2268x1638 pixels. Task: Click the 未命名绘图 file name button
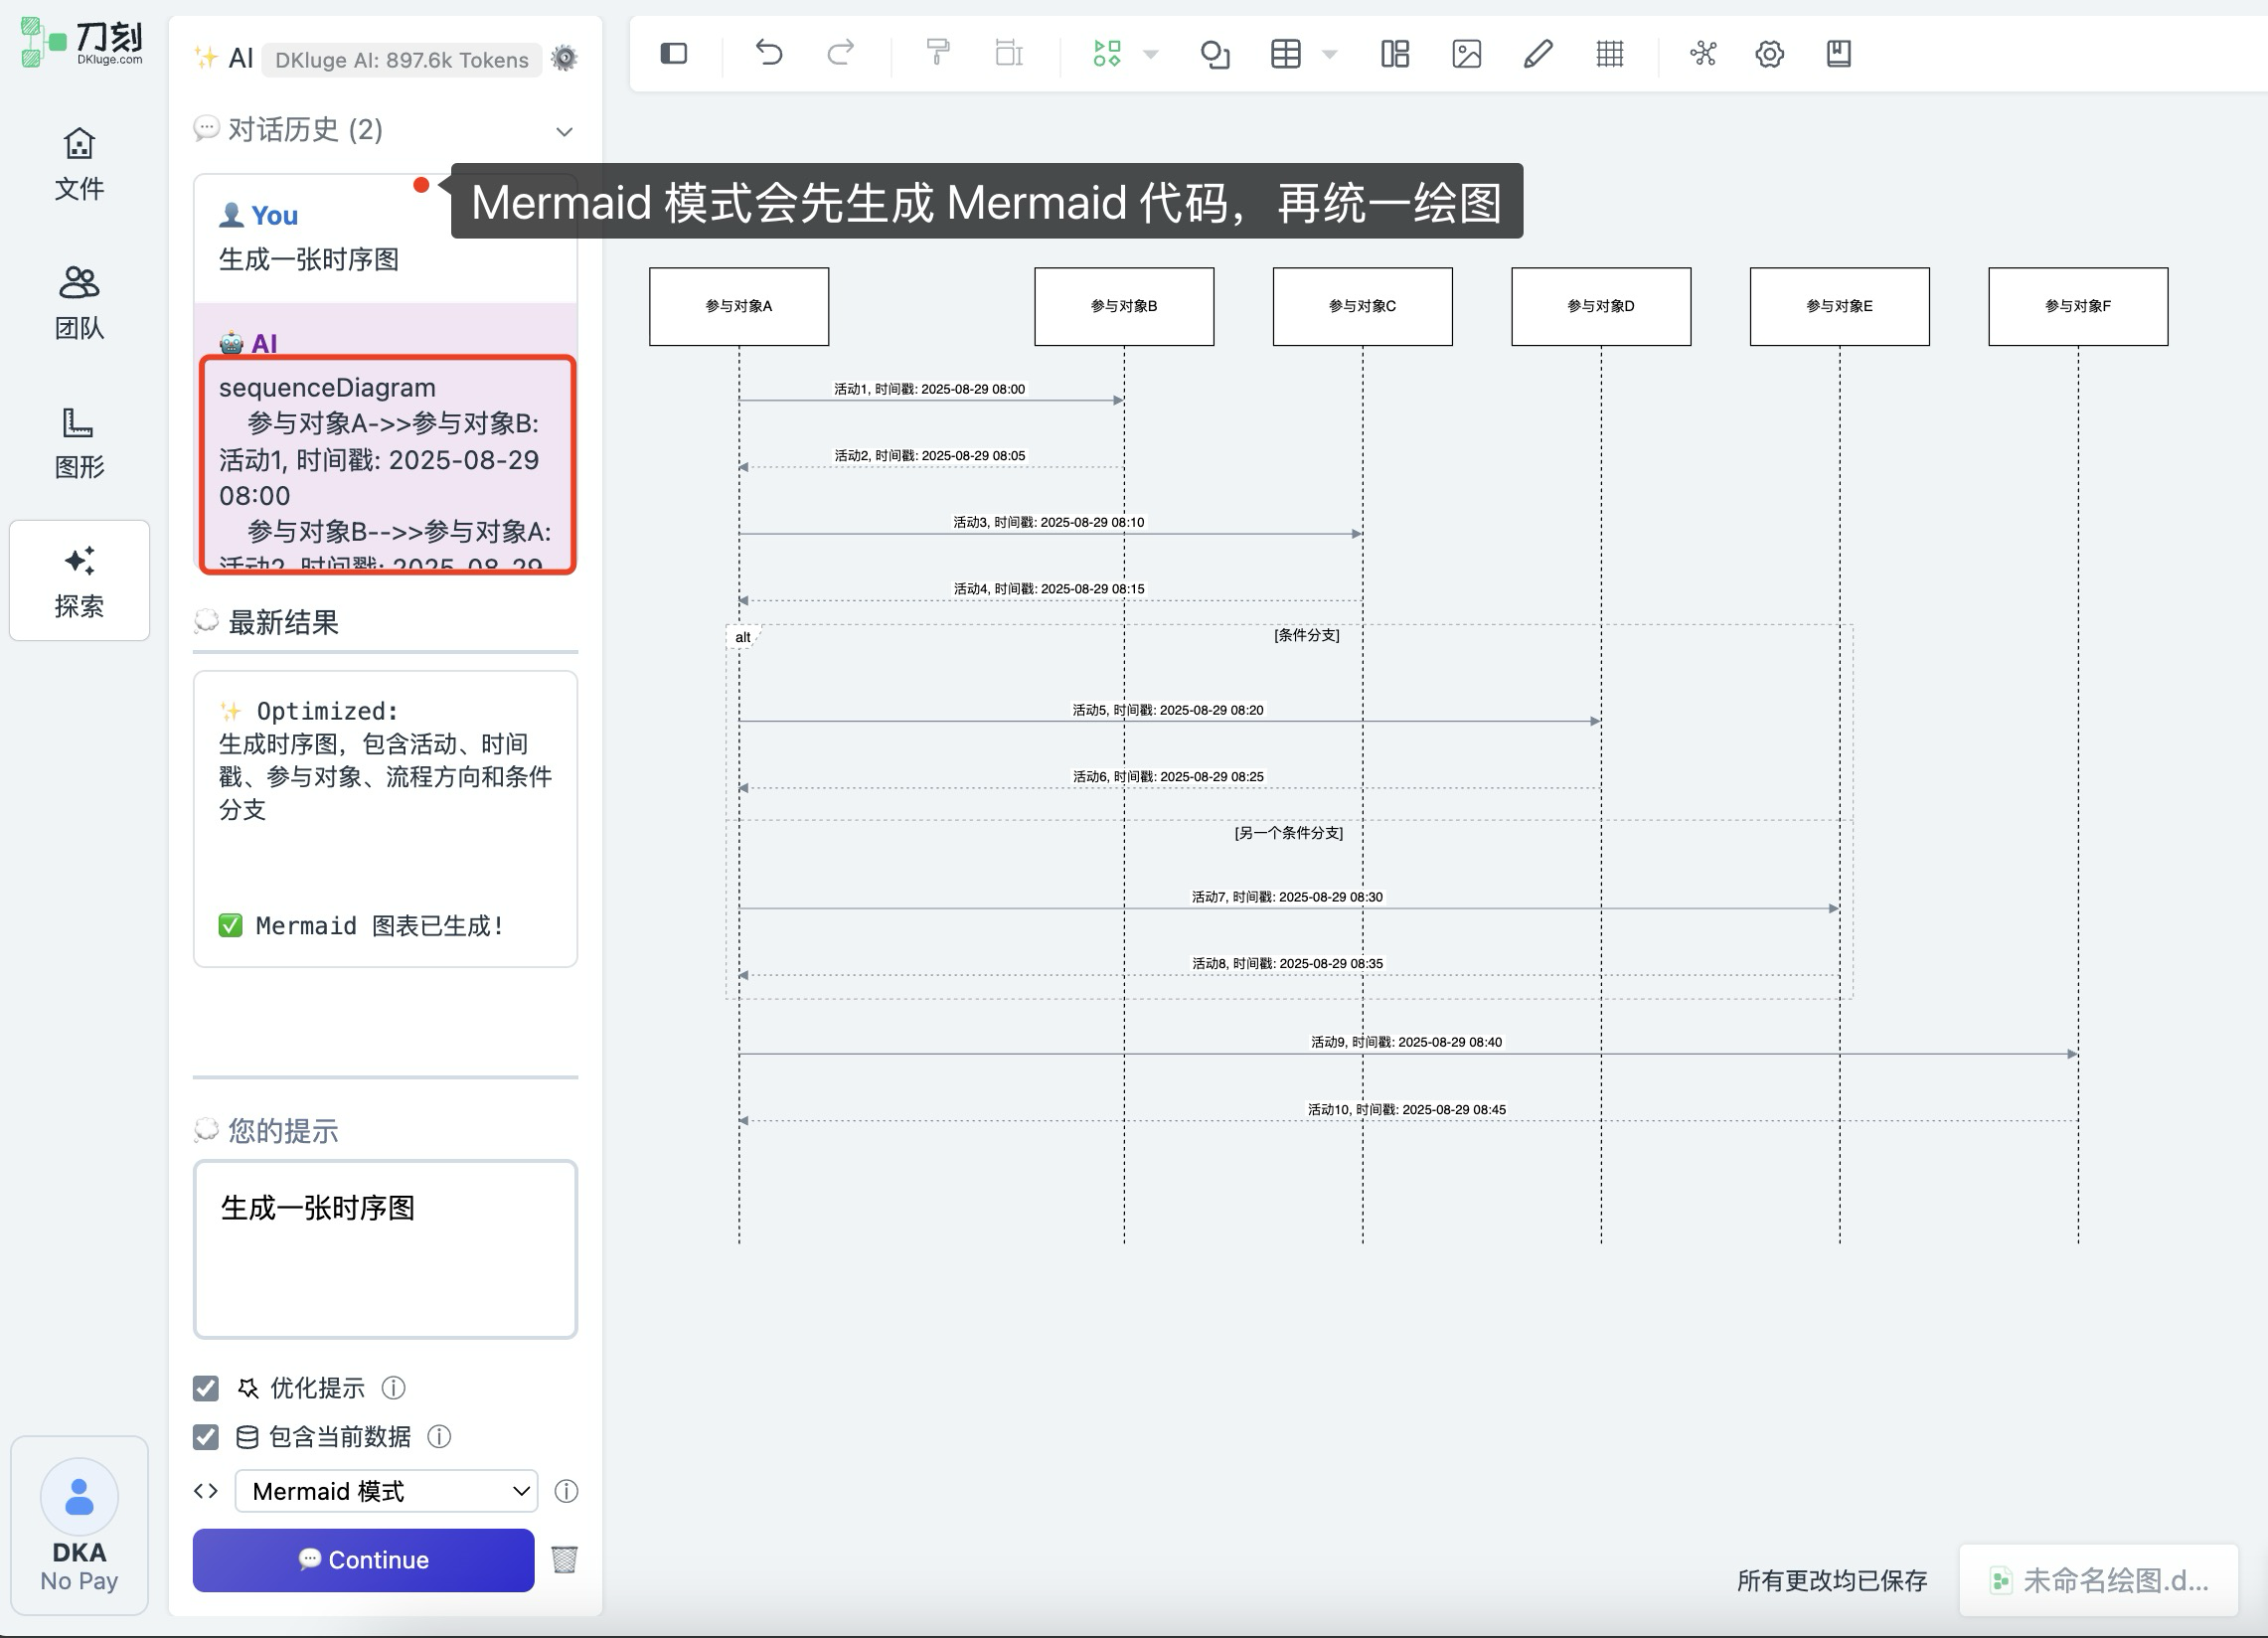point(2098,1580)
